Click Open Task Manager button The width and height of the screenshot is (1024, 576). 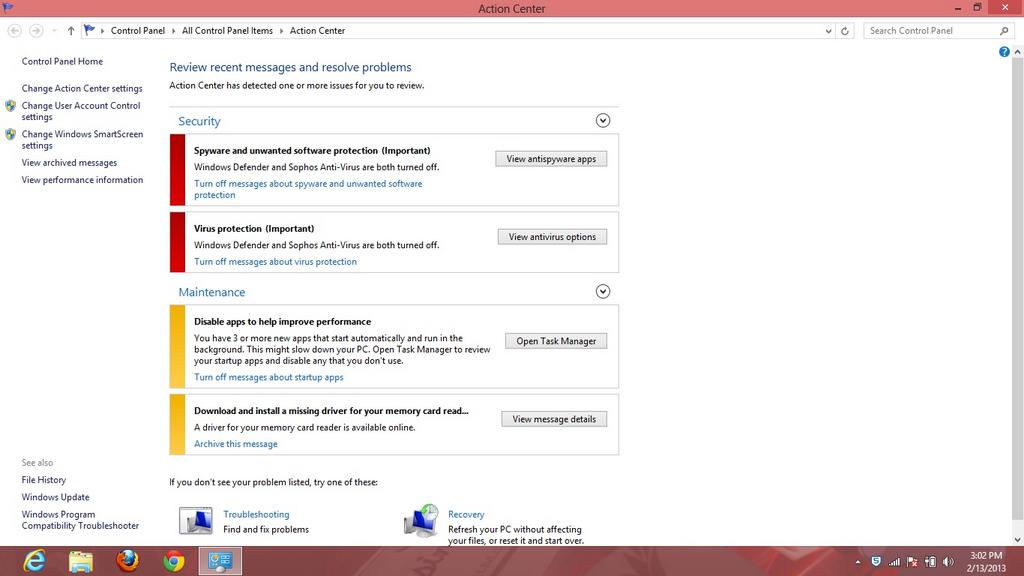(x=556, y=341)
